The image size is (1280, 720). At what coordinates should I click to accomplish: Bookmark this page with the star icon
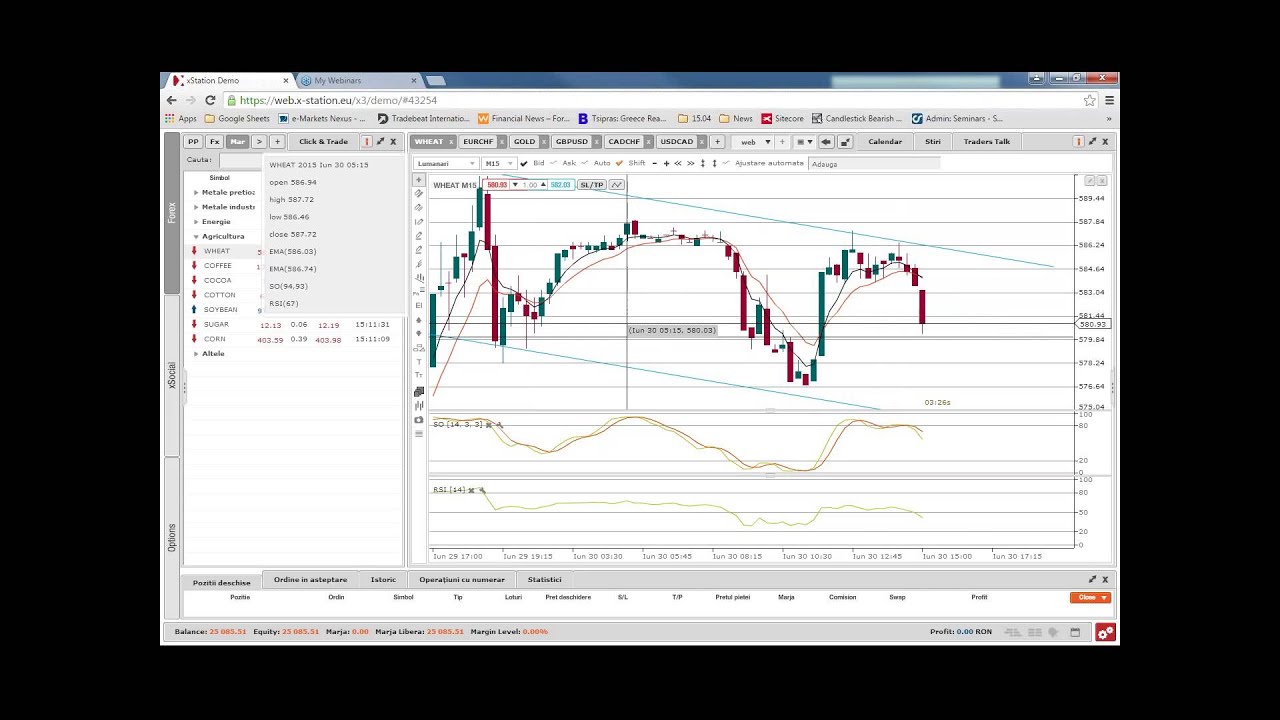click(x=1090, y=100)
